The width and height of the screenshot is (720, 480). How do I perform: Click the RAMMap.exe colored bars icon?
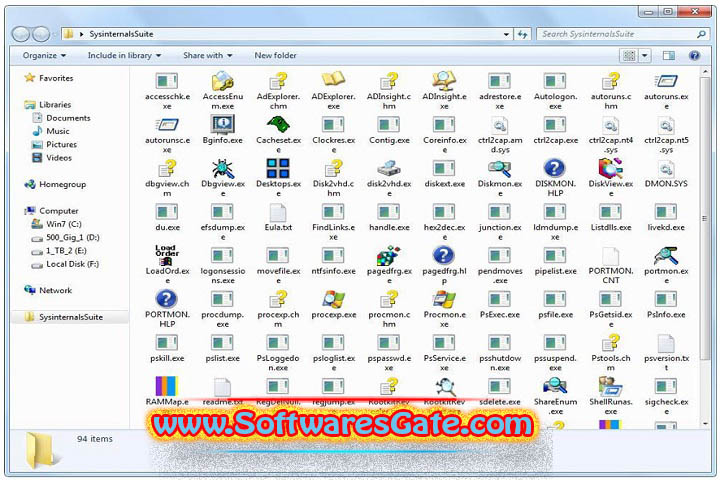167,386
